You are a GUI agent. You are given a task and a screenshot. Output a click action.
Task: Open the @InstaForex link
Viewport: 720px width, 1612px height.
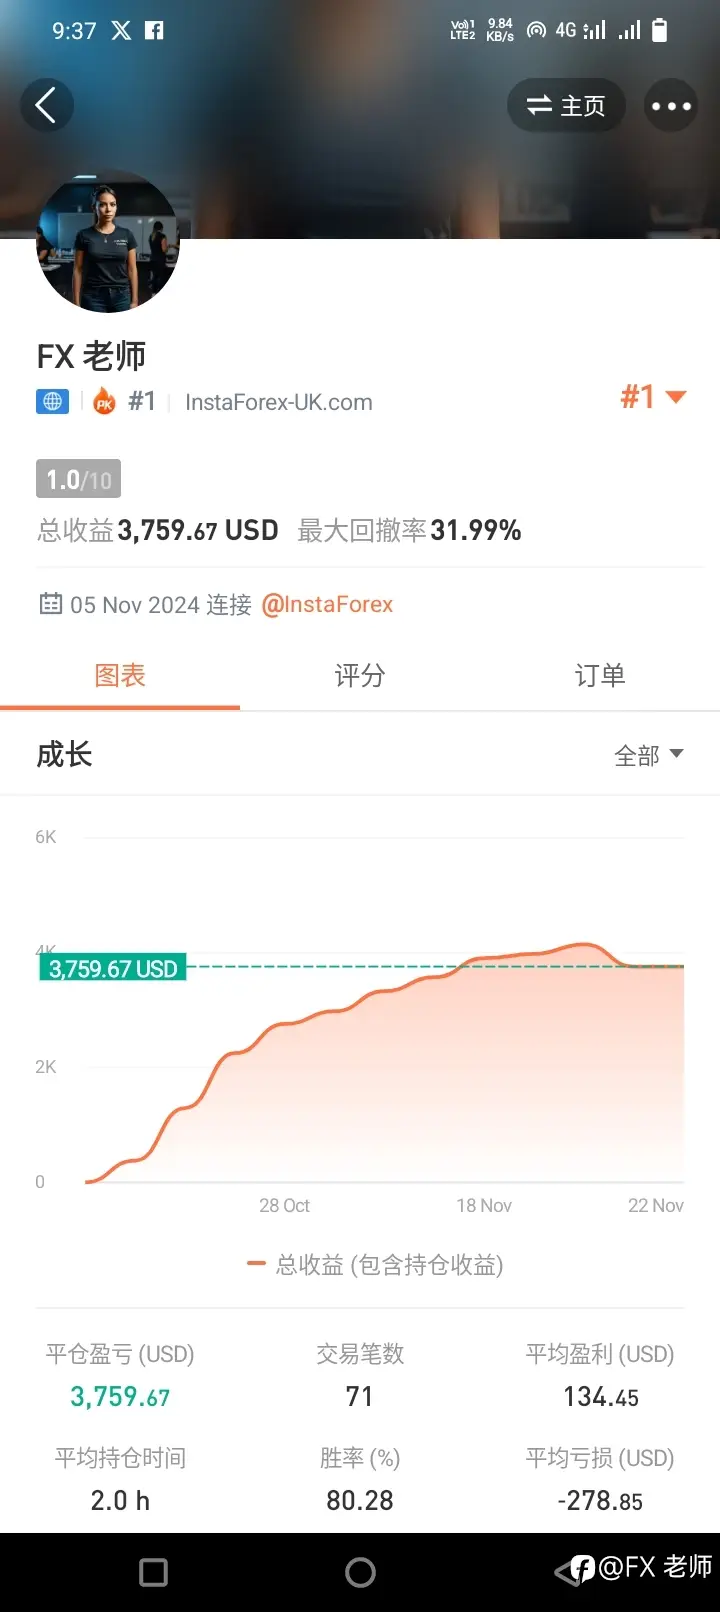[x=327, y=604]
